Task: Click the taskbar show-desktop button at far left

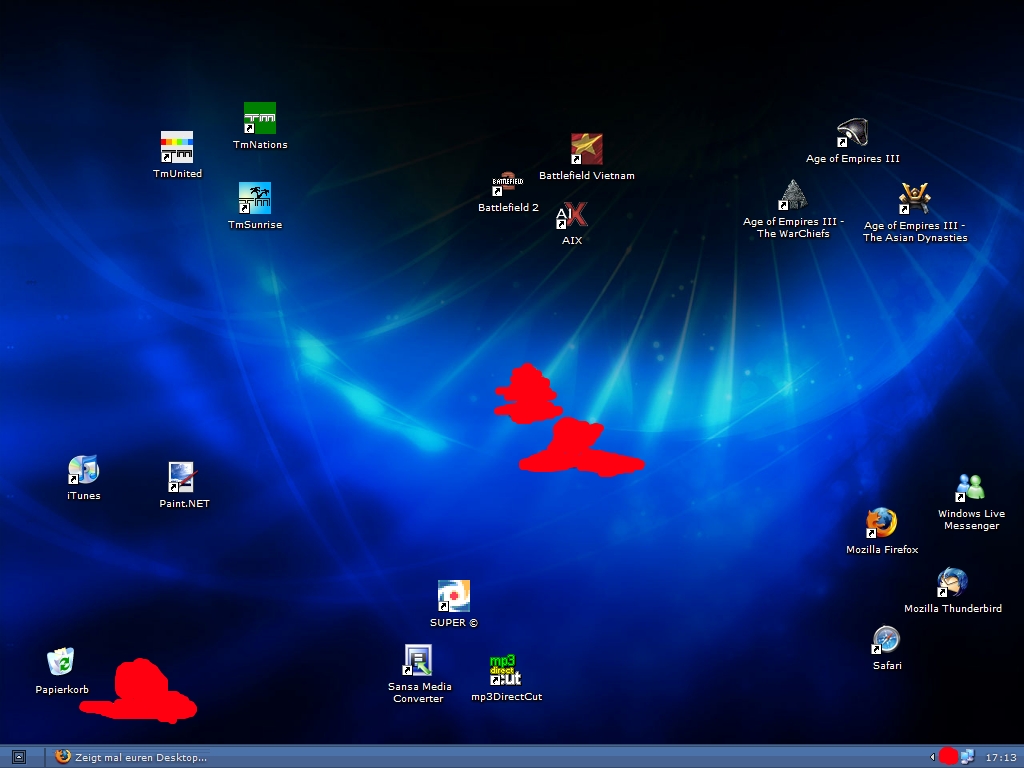Action: click(x=19, y=757)
